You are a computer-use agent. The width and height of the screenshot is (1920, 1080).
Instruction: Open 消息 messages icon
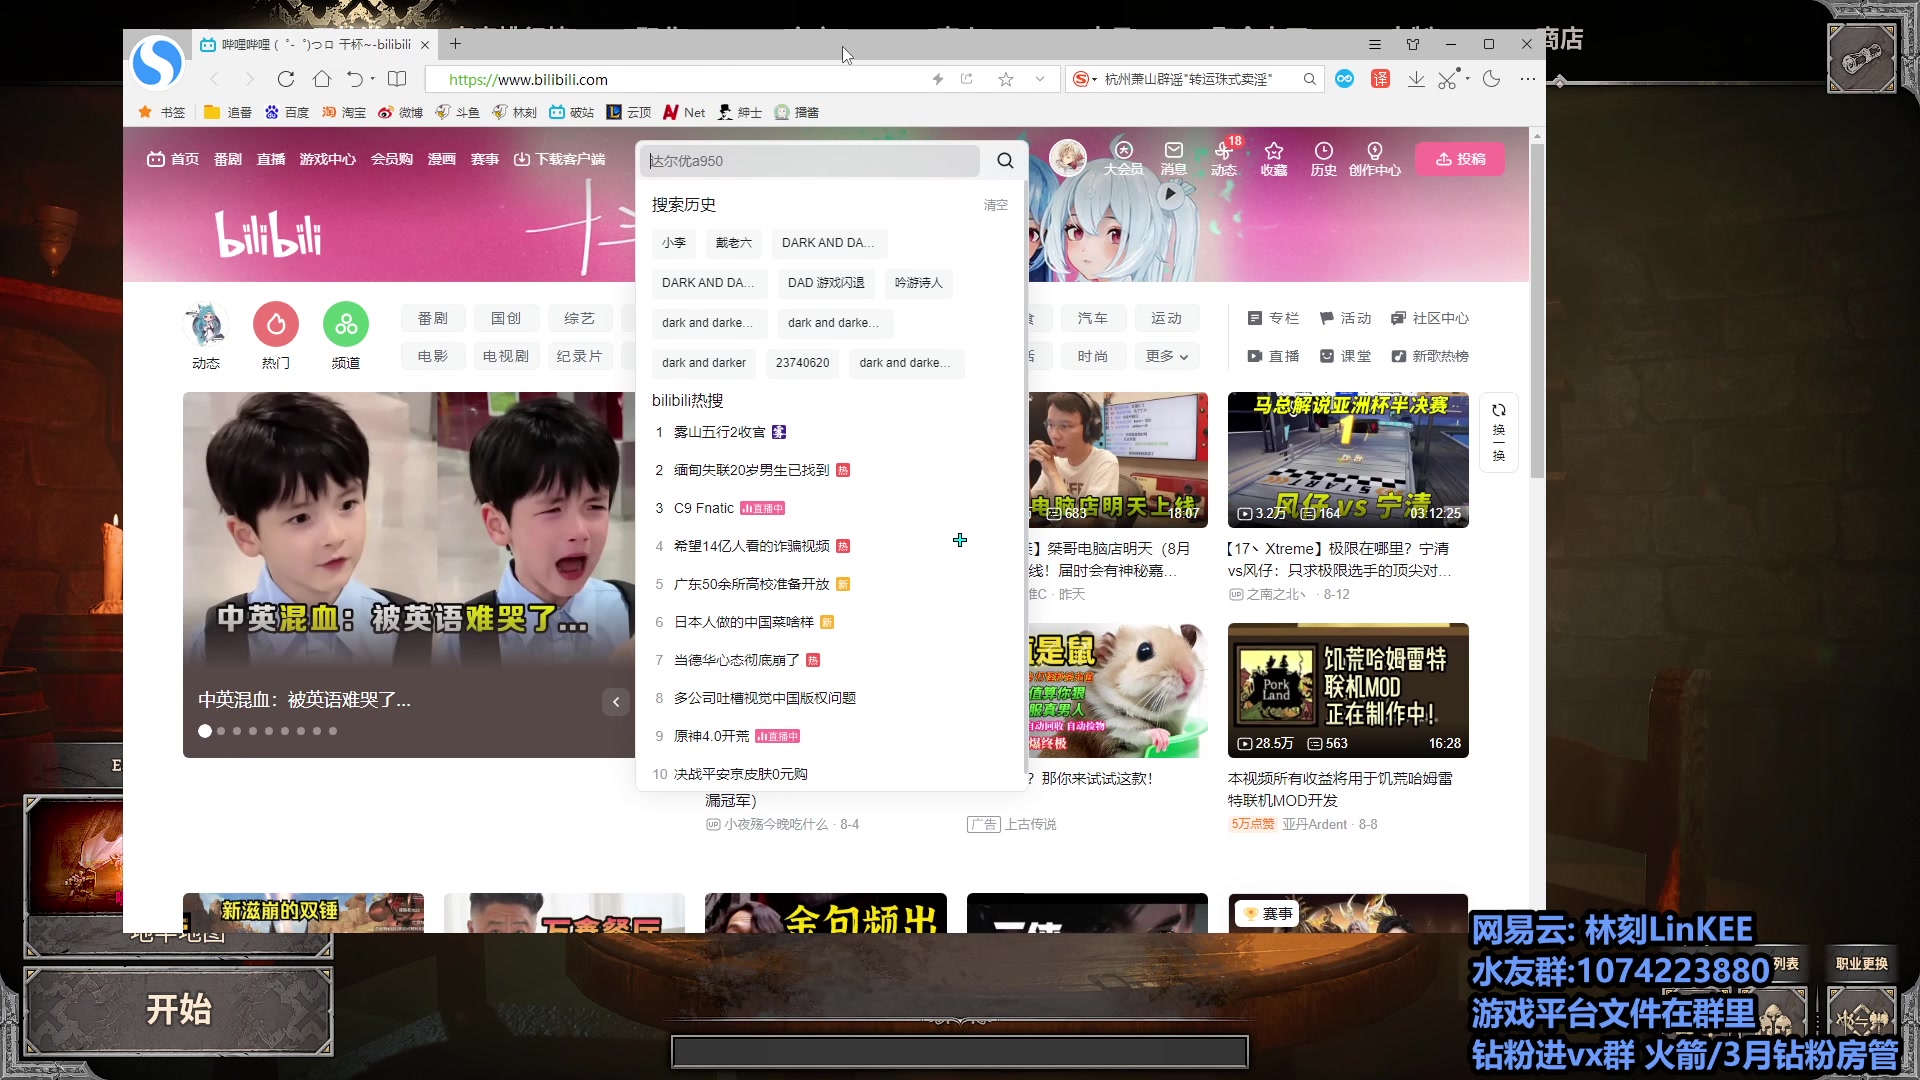[x=1173, y=158]
